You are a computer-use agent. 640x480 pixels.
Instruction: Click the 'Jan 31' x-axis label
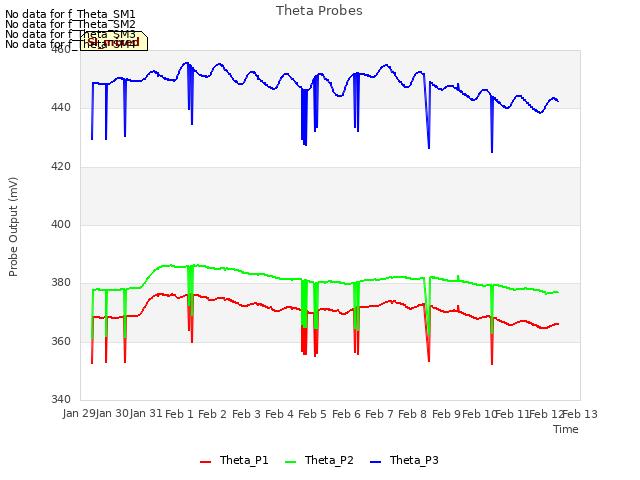(146, 414)
